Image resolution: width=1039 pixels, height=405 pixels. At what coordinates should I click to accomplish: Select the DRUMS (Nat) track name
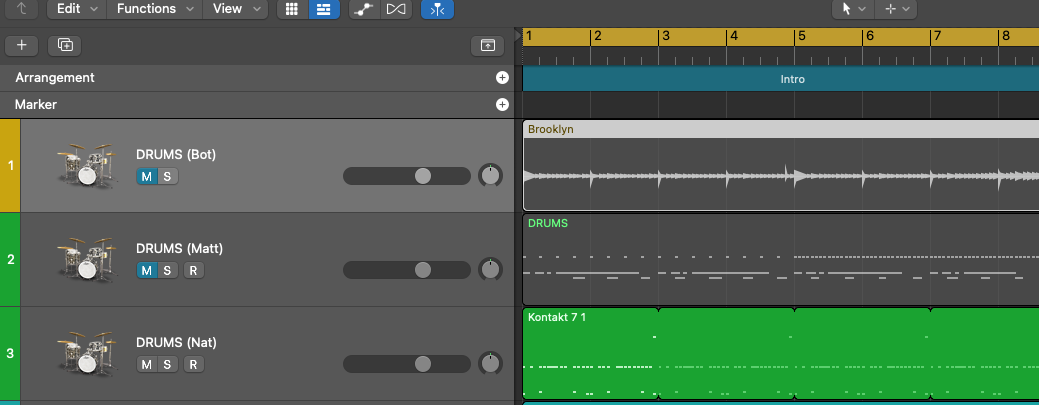point(176,343)
